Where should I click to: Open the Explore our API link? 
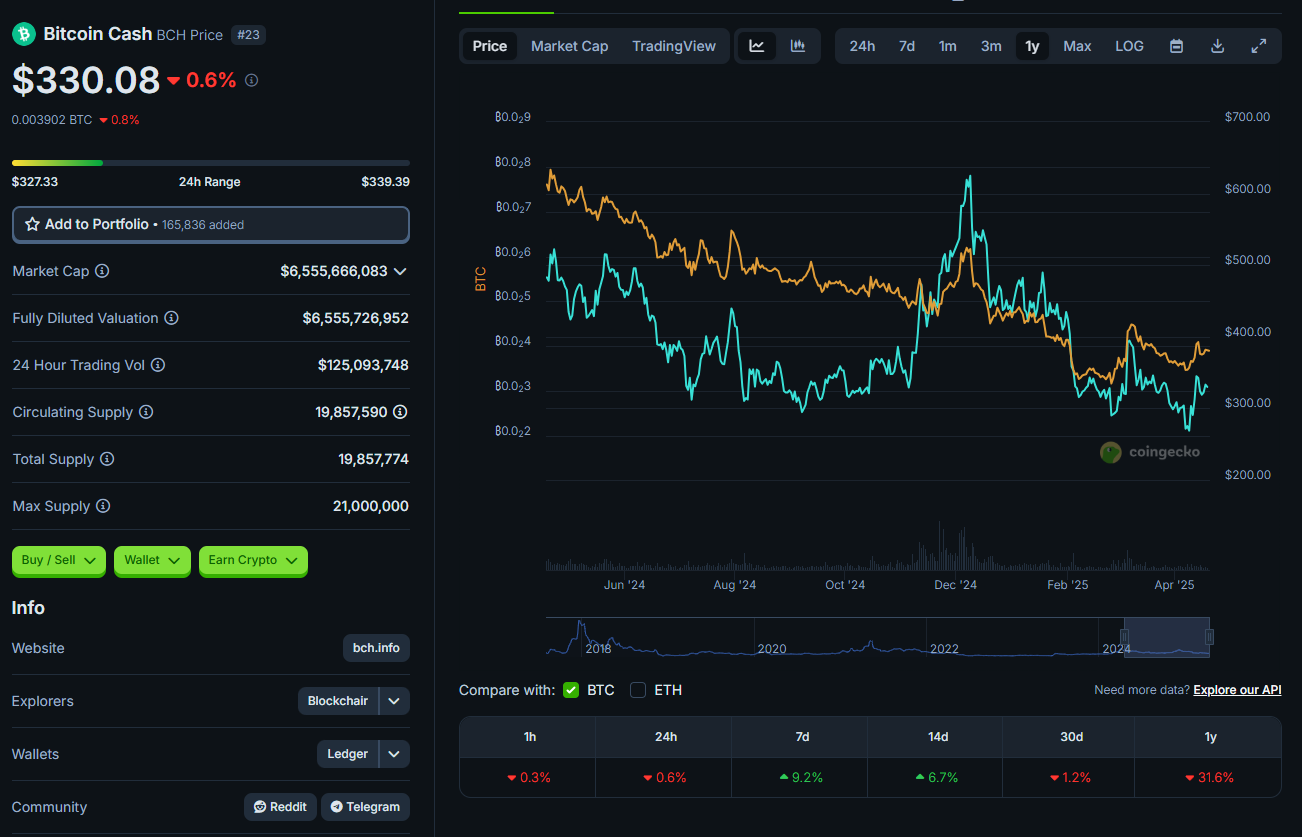point(1237,690)
